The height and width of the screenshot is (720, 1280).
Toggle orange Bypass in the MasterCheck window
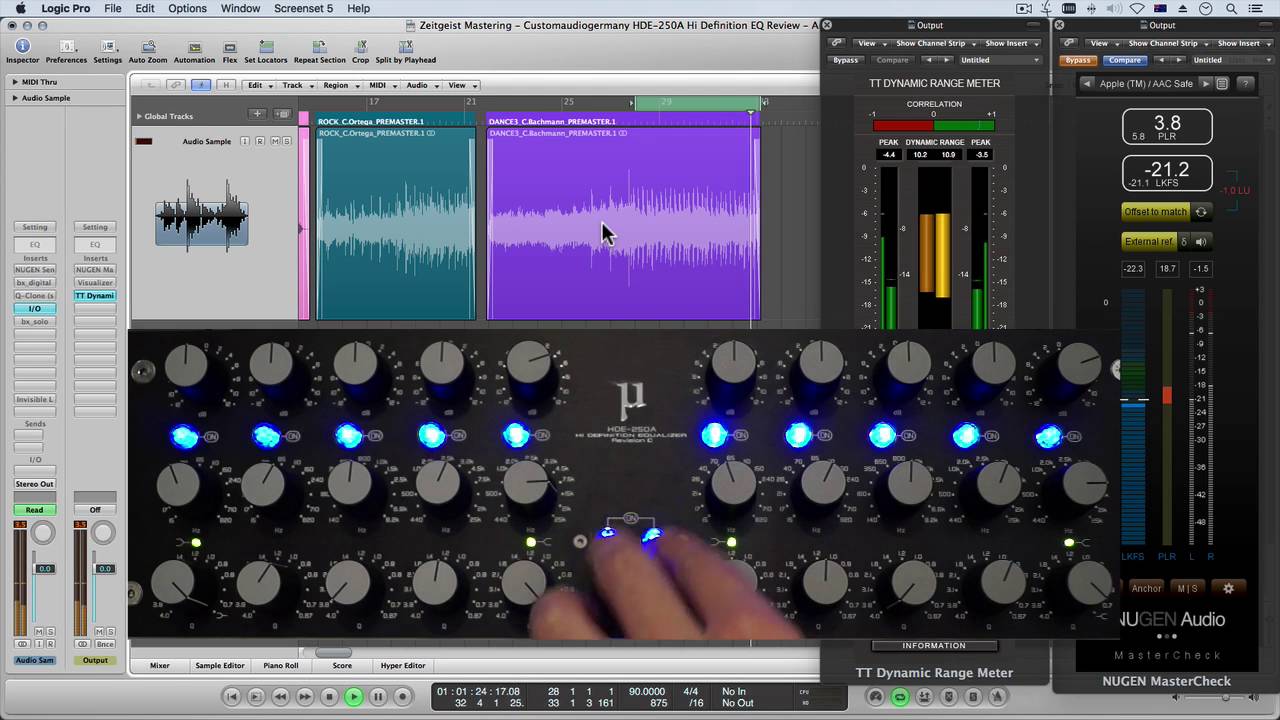(x=1078, y=60)
